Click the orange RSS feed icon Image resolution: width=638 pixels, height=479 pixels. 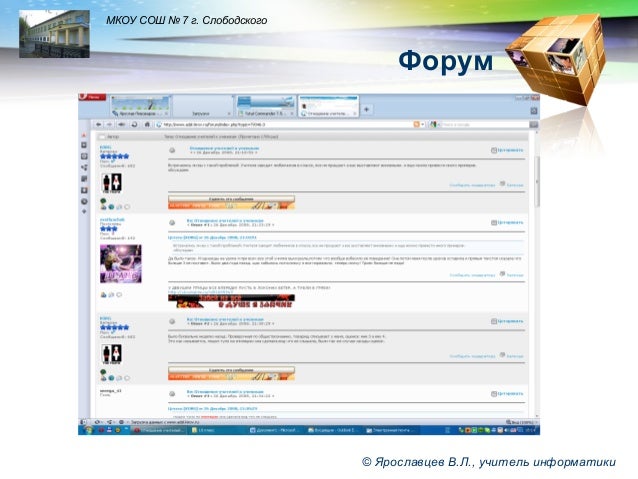[416, 125]
